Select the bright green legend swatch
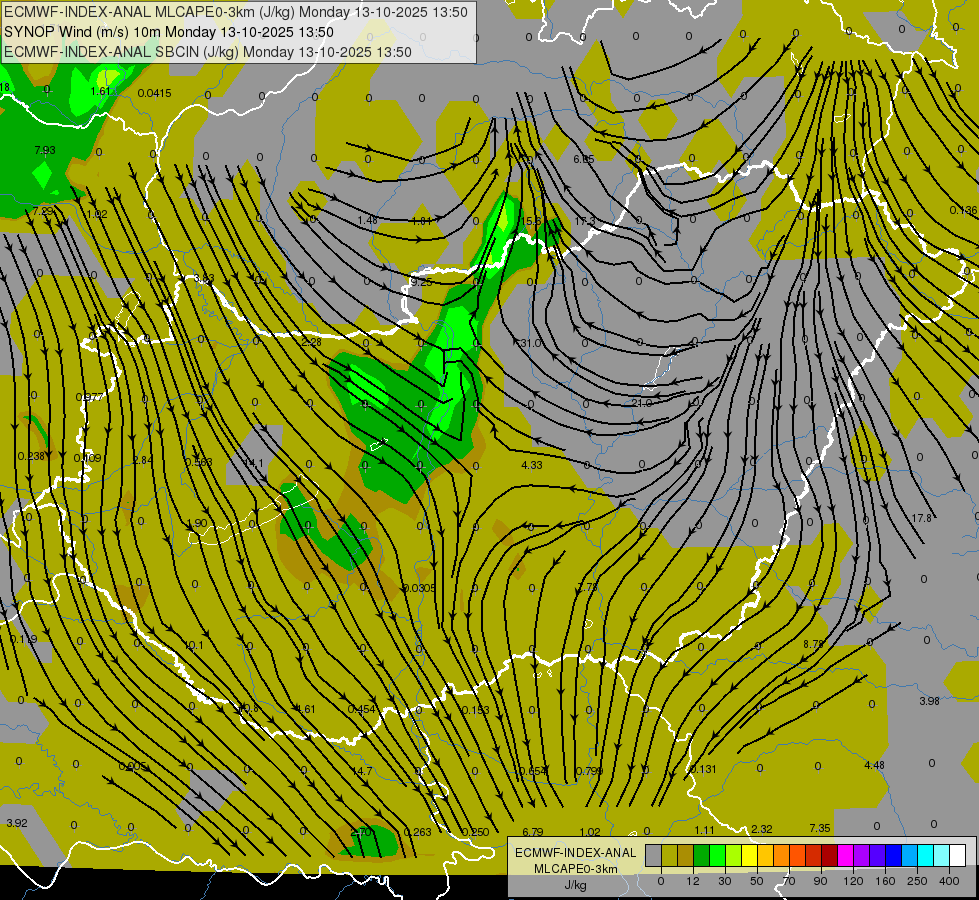This screenshot has height=900, width=979. 717,856
